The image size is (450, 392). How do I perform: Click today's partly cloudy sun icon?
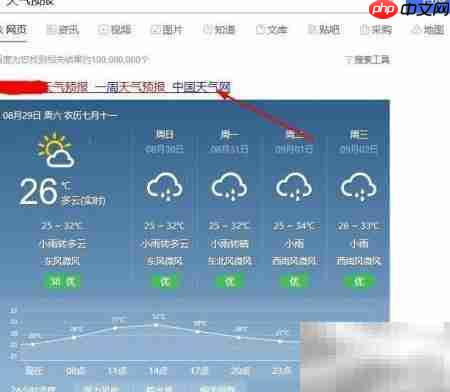point(56,150)
